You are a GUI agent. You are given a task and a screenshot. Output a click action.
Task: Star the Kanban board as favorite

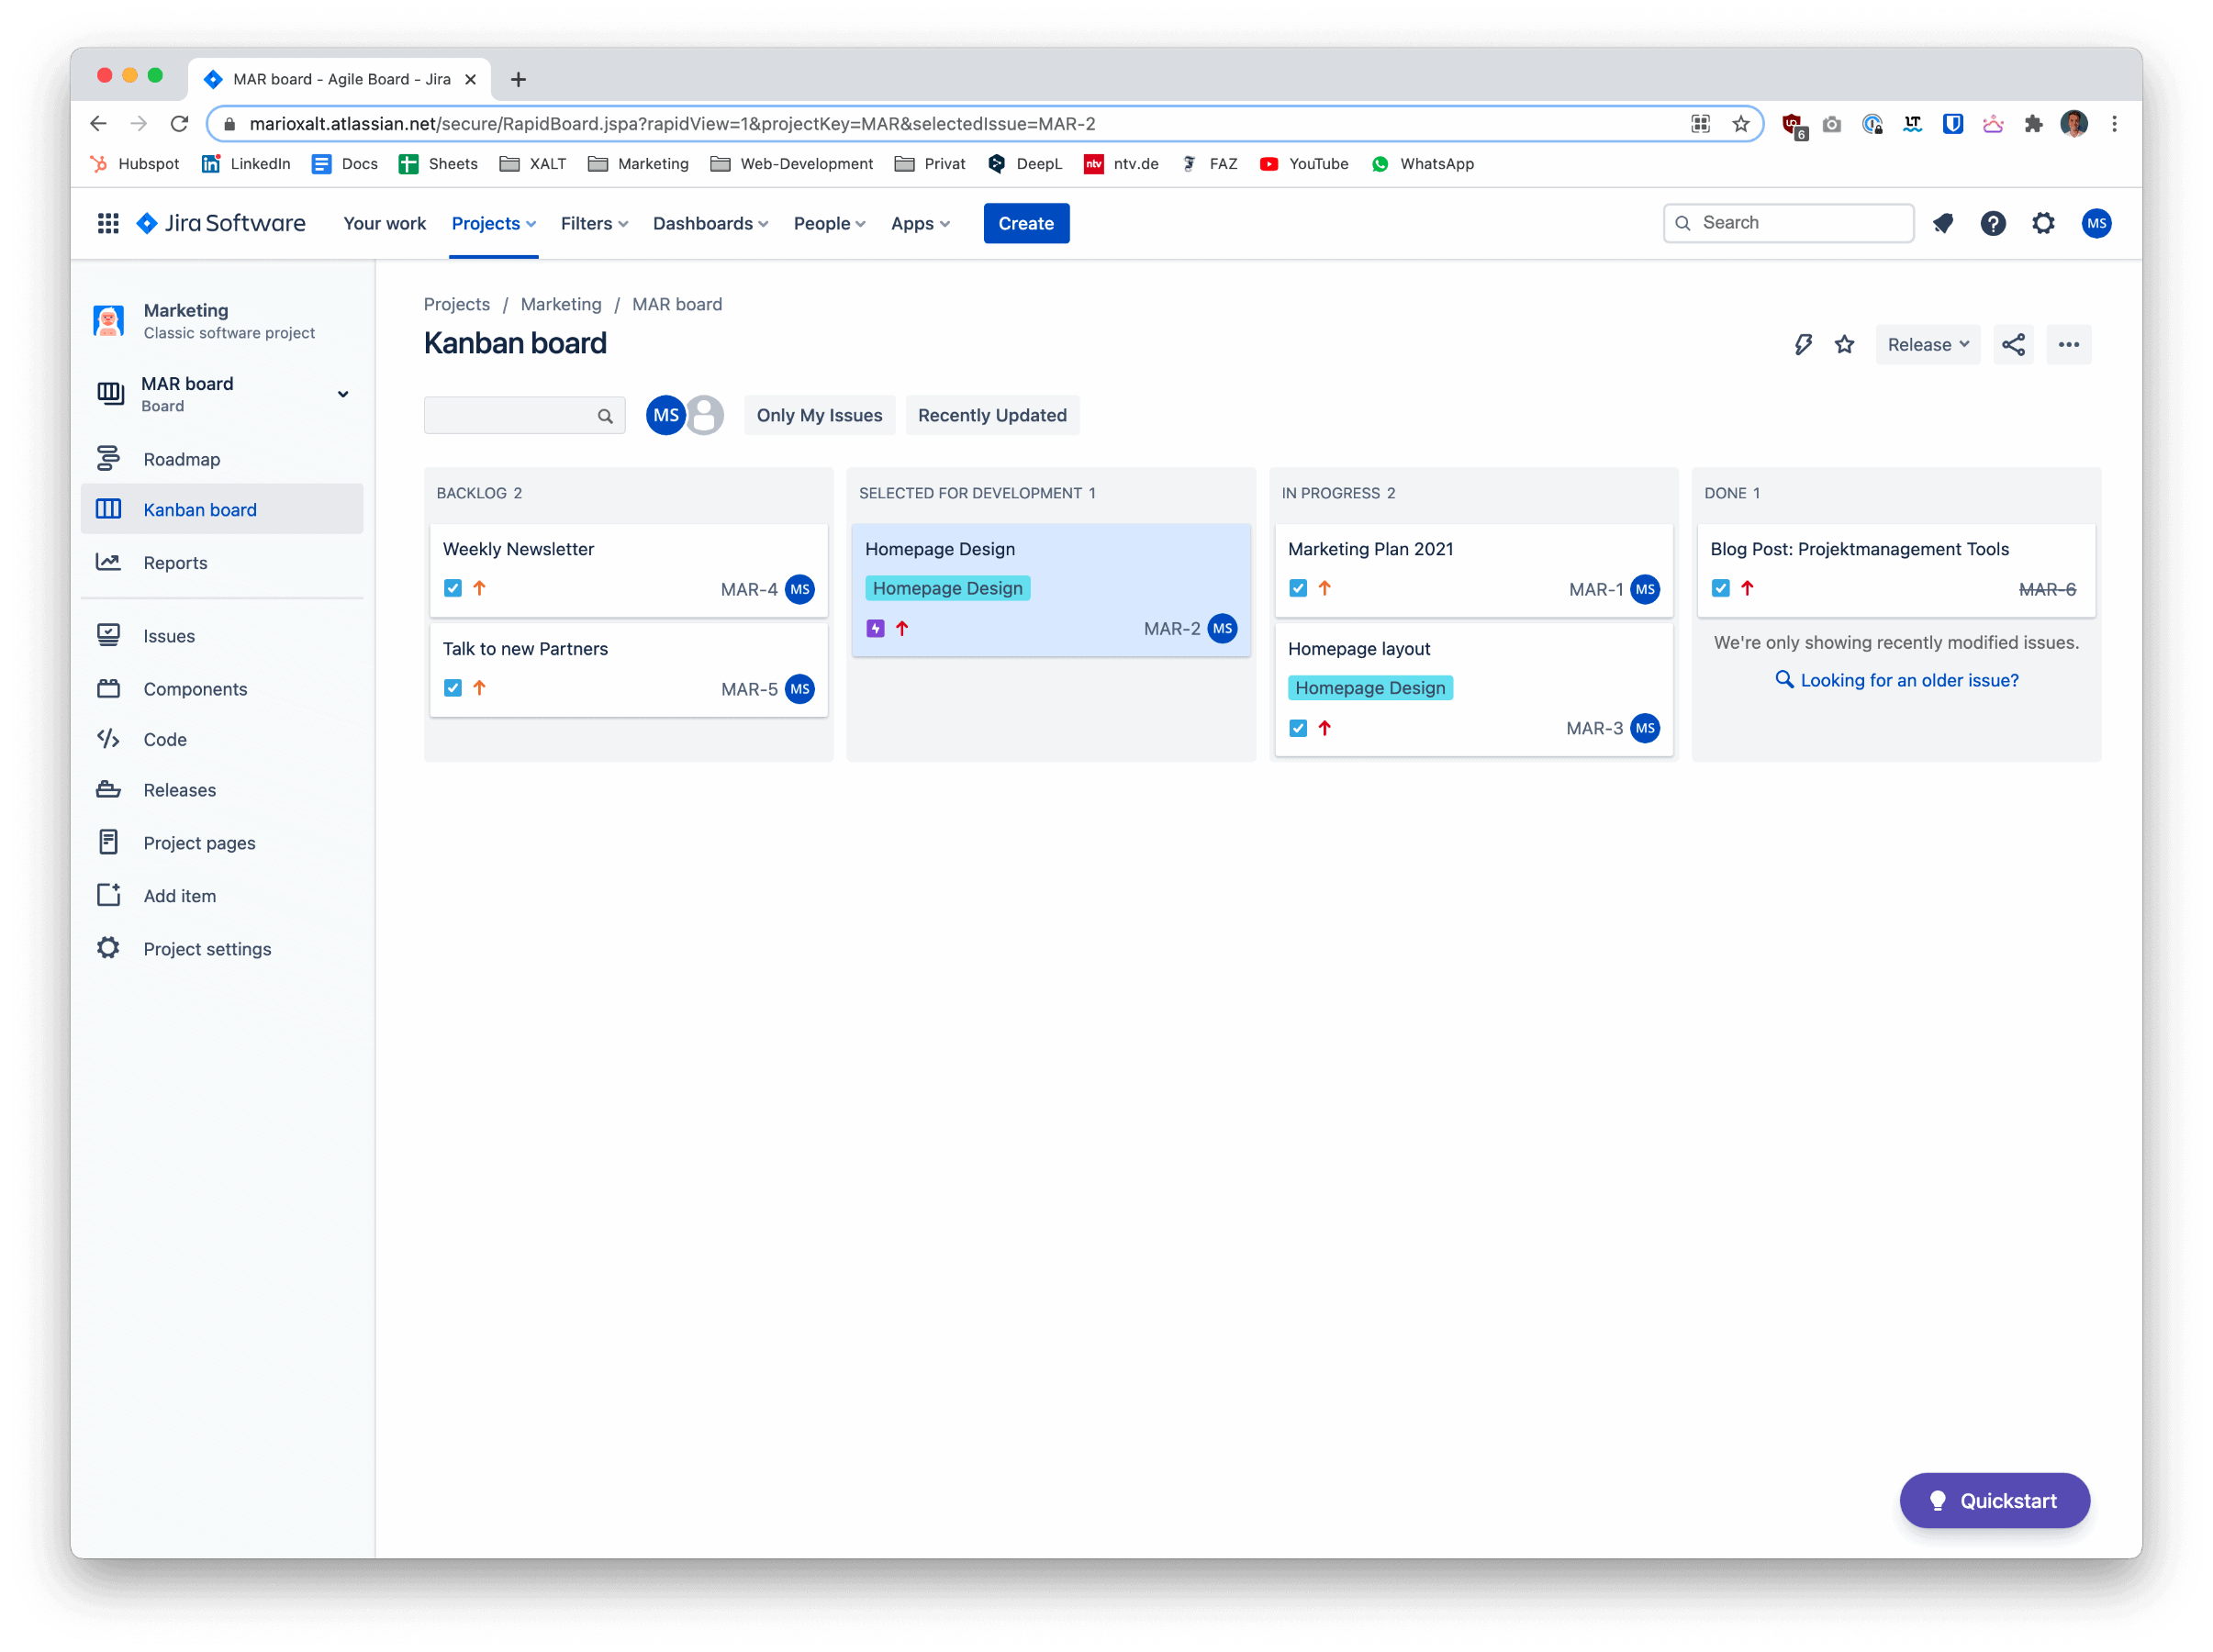click(1844, 345)
